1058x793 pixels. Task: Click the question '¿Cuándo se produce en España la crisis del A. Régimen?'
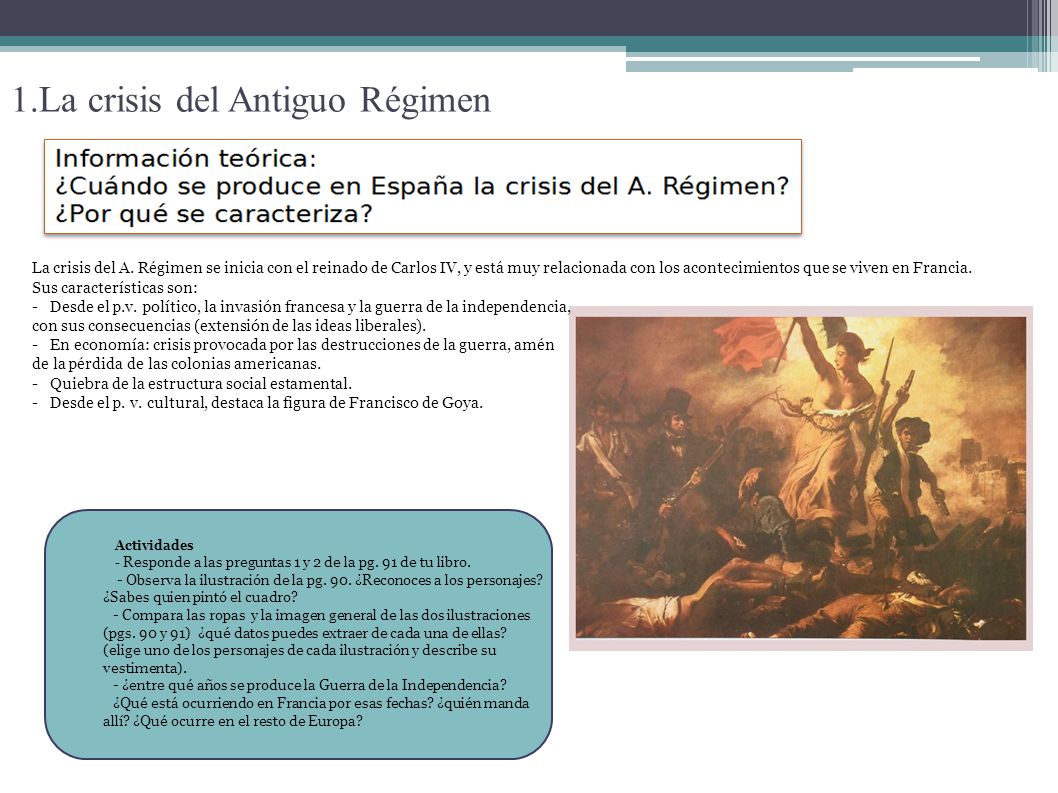[x=422, y=186]
